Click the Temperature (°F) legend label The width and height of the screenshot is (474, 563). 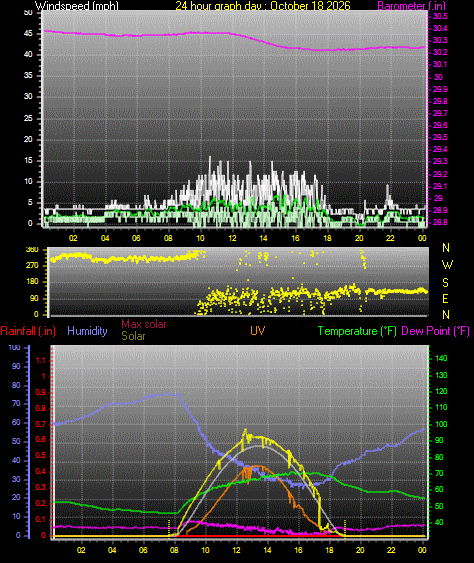357,331
